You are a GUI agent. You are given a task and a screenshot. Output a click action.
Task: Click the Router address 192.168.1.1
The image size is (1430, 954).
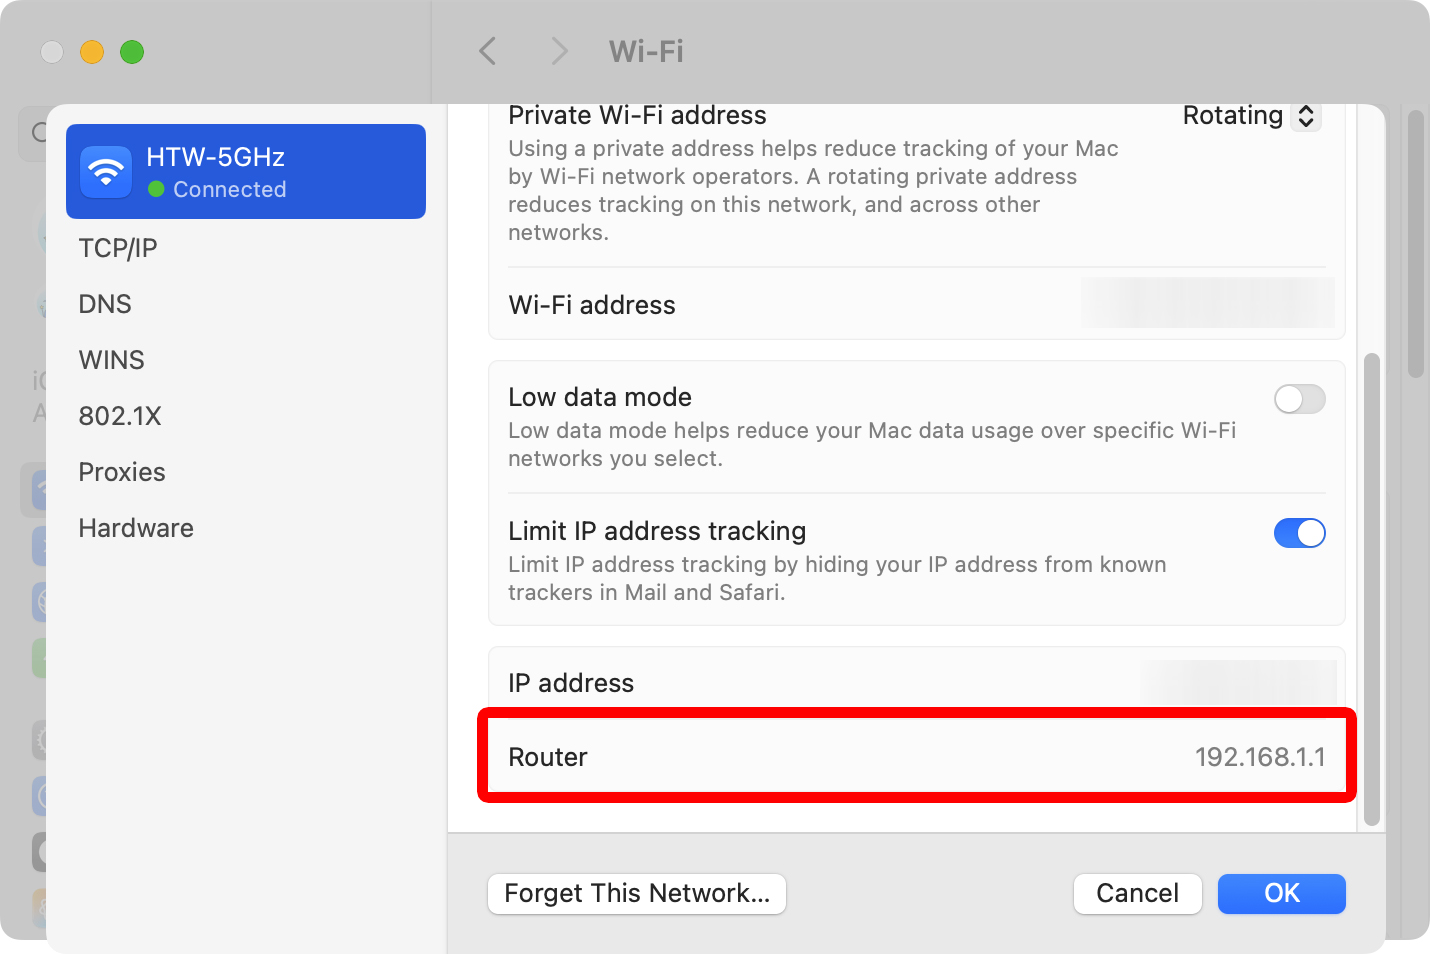[1259, 757]
